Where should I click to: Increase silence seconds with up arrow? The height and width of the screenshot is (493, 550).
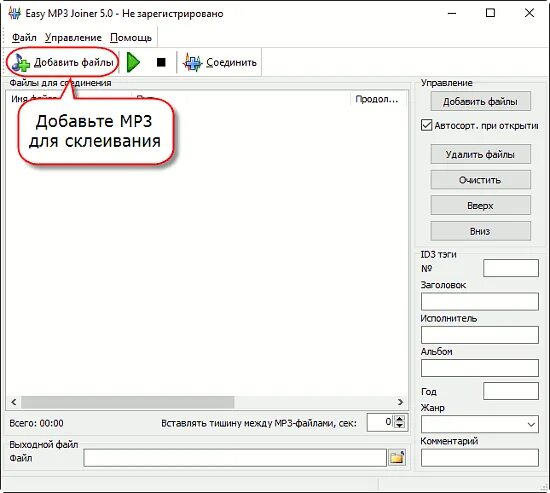[400, 419]
